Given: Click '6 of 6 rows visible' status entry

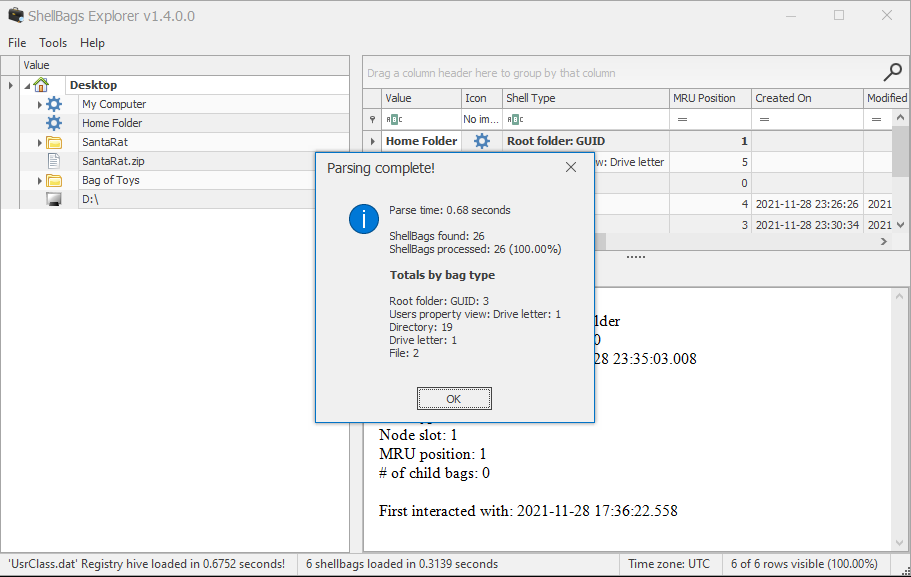Looking at the screenshot, I should pos(804,564).
